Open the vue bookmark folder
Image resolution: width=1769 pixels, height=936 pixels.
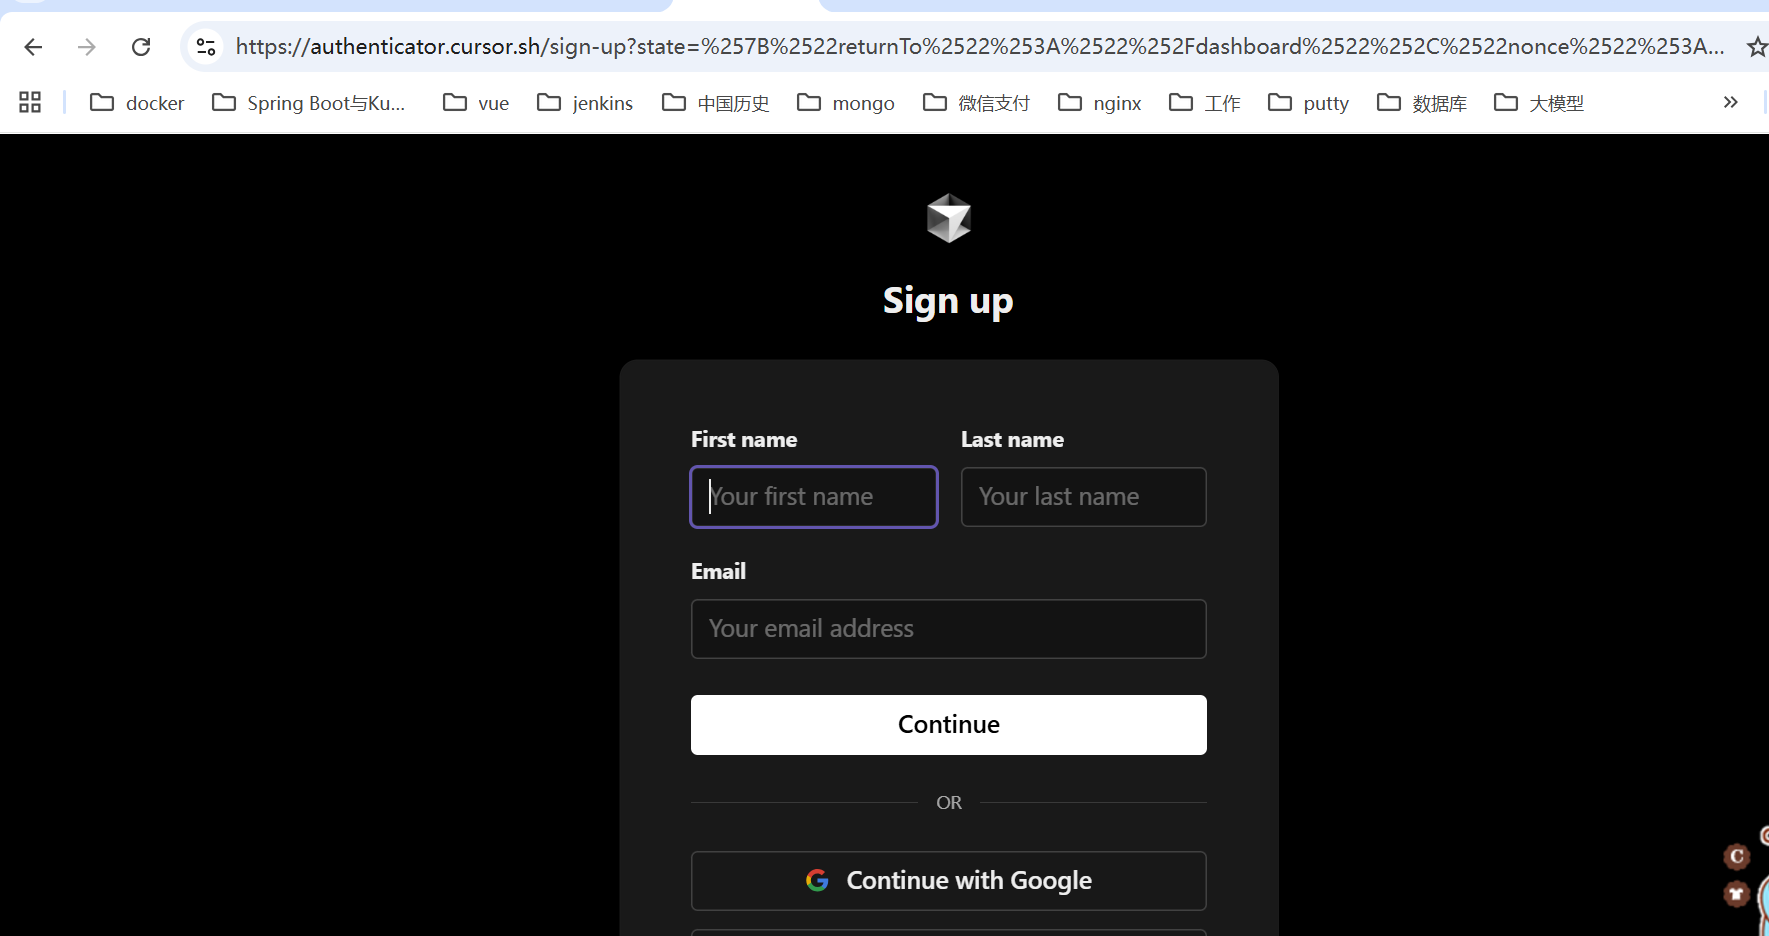coord(476,103)
